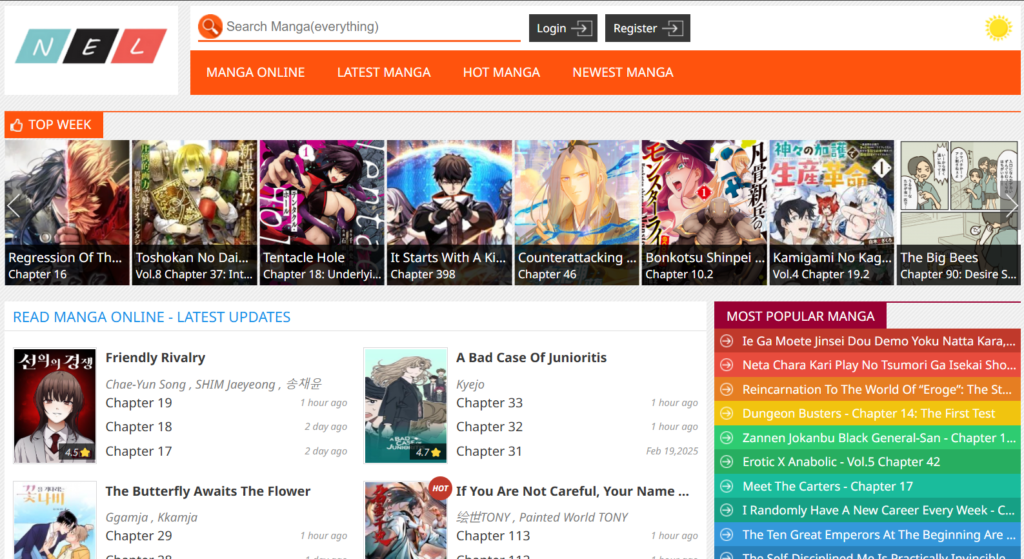The image size is (1024, 559).
Task: Open the MOST POPULAR MANGA tab
Action: (x=800, y=316)
